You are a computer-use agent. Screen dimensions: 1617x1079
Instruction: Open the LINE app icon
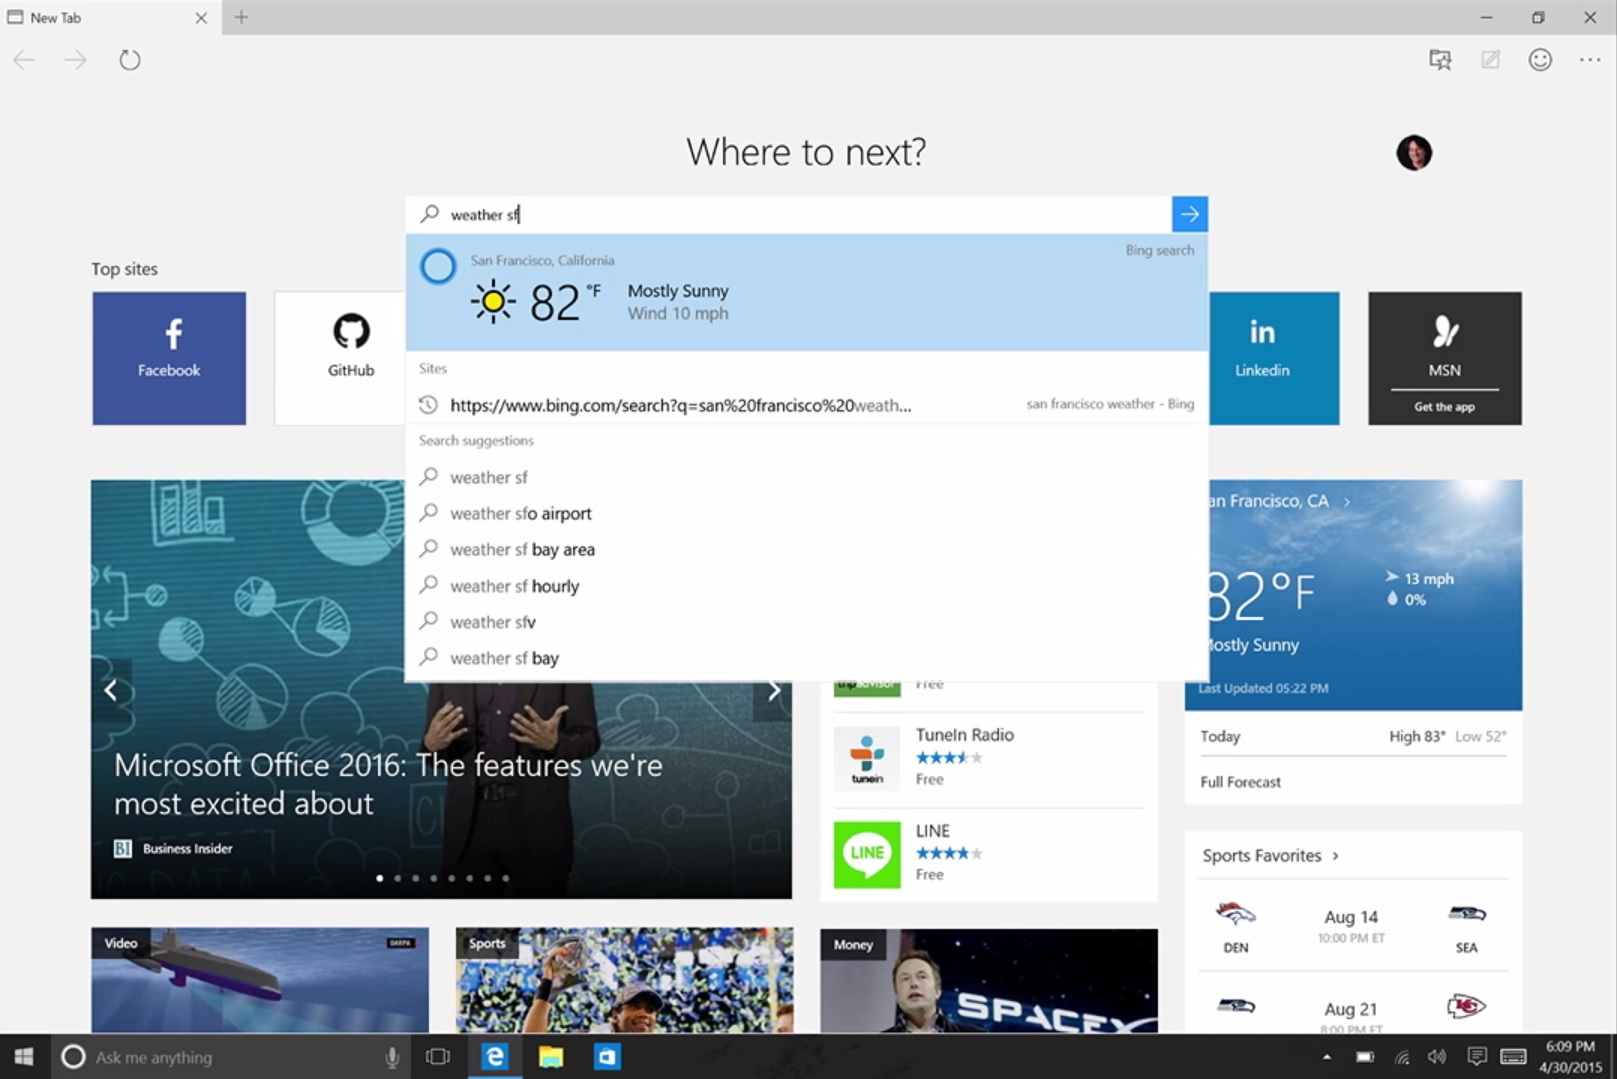coord(867,854)
